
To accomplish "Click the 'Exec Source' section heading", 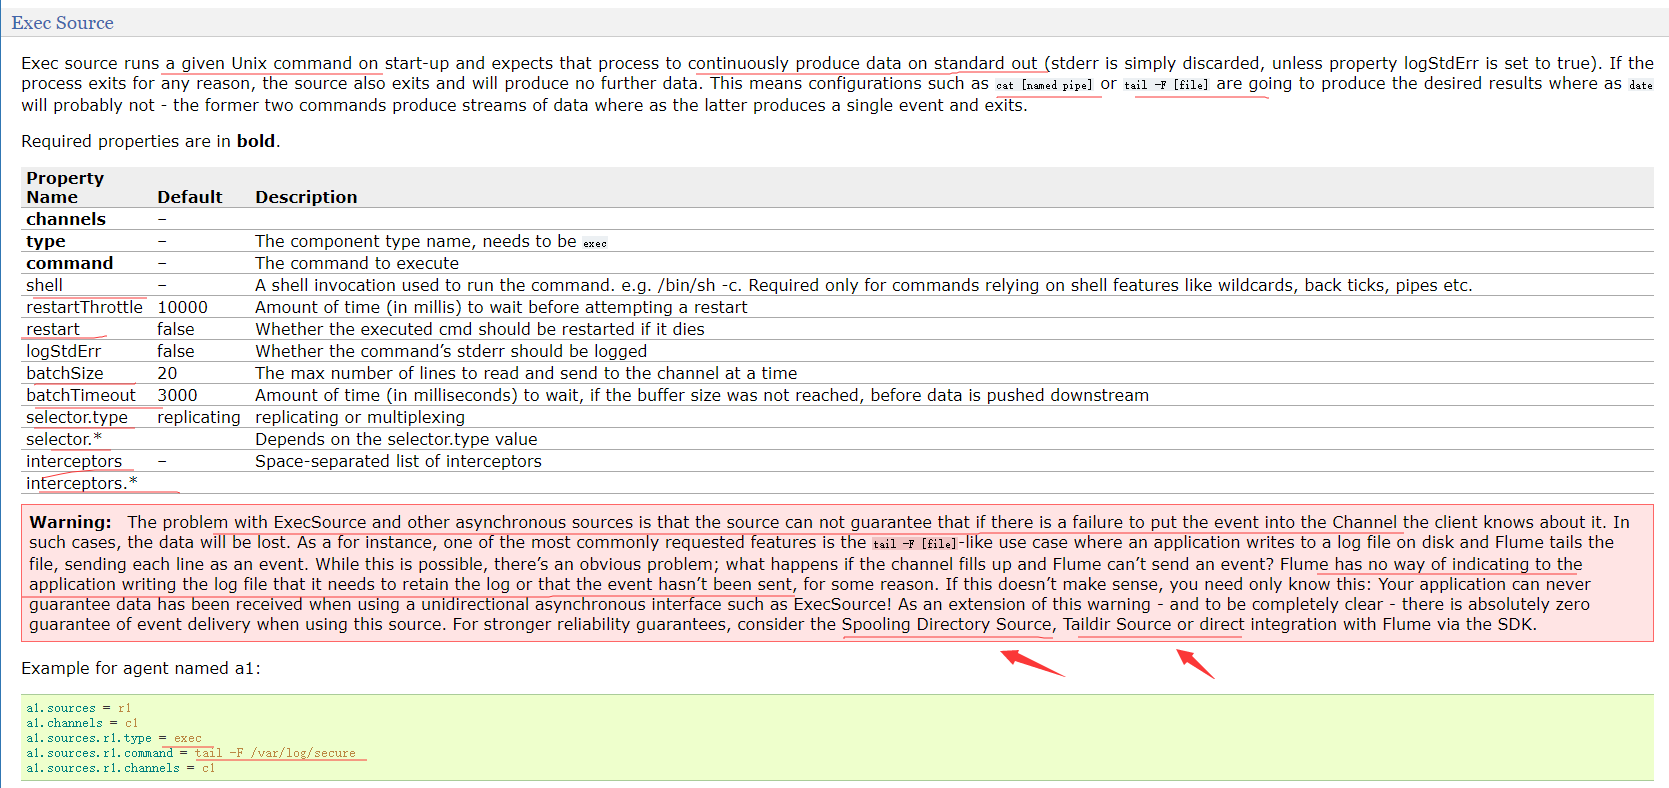I will pyautogui.click(x=62, y=23).
